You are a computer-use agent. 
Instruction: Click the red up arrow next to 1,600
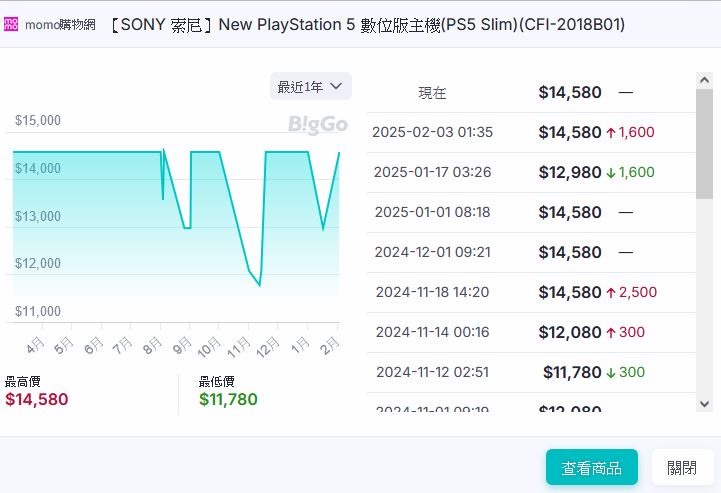611,133
